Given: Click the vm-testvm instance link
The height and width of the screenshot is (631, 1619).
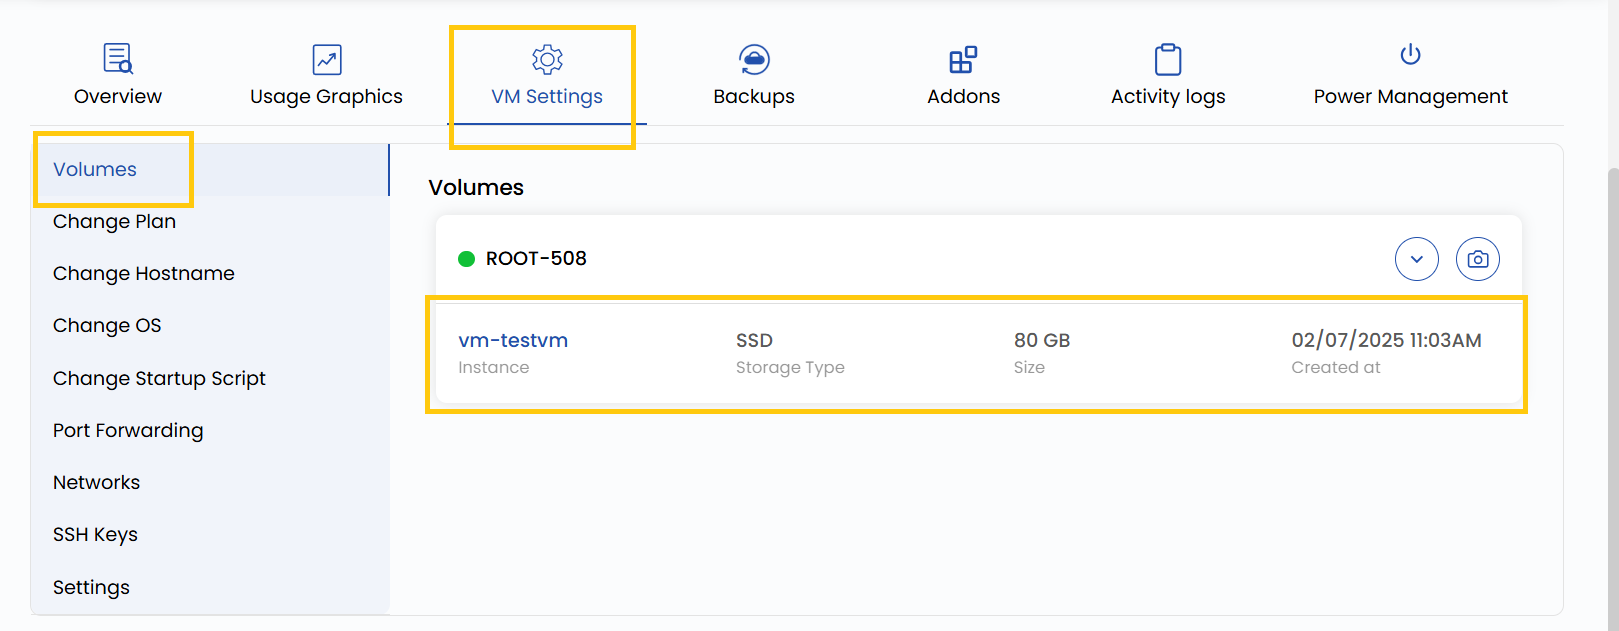Looking at the screenshot, I should click(x=513, y=340).
